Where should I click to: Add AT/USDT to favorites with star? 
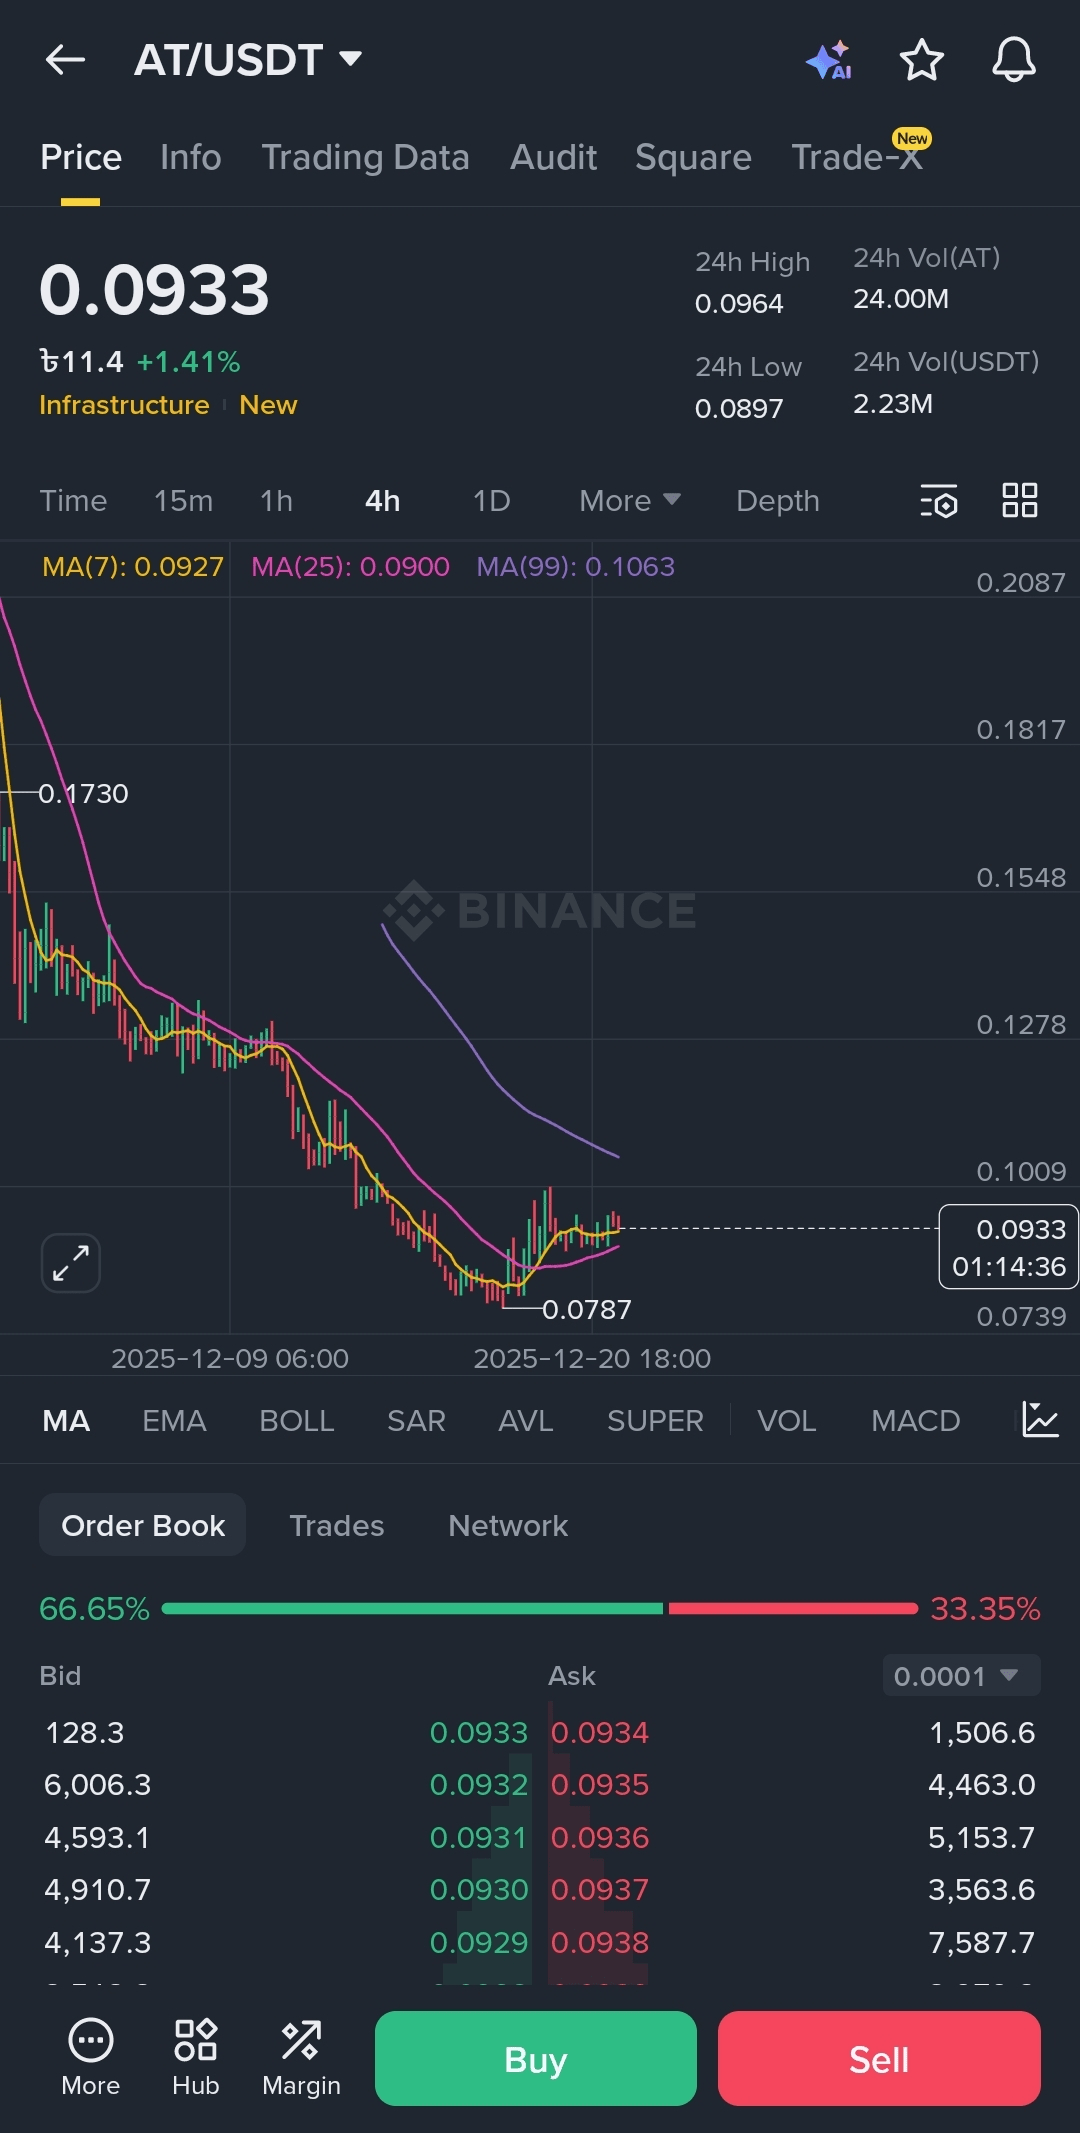pos(921,60)
